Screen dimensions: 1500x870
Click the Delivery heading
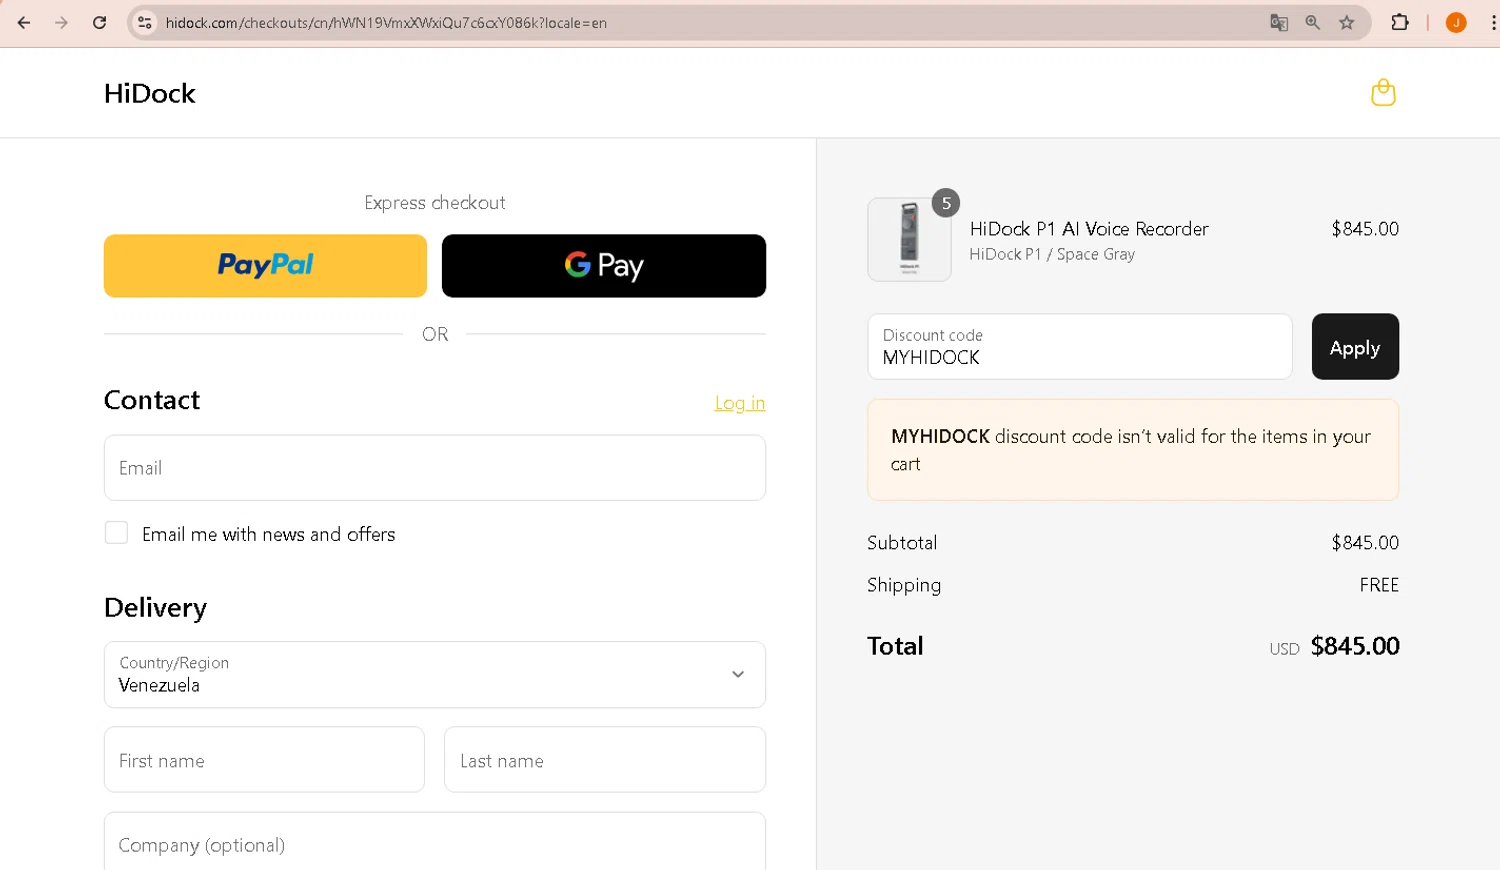pos(155,608)
